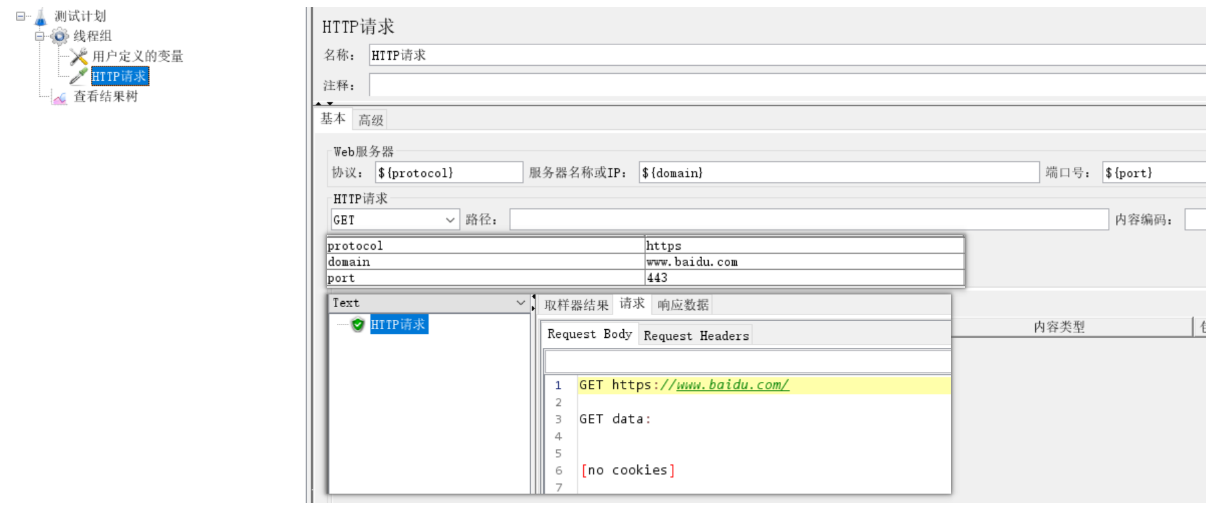Click the port variable name cell
Image resolution: width=1206 pixels, height=506 pixels.
[x=486, y=278]
